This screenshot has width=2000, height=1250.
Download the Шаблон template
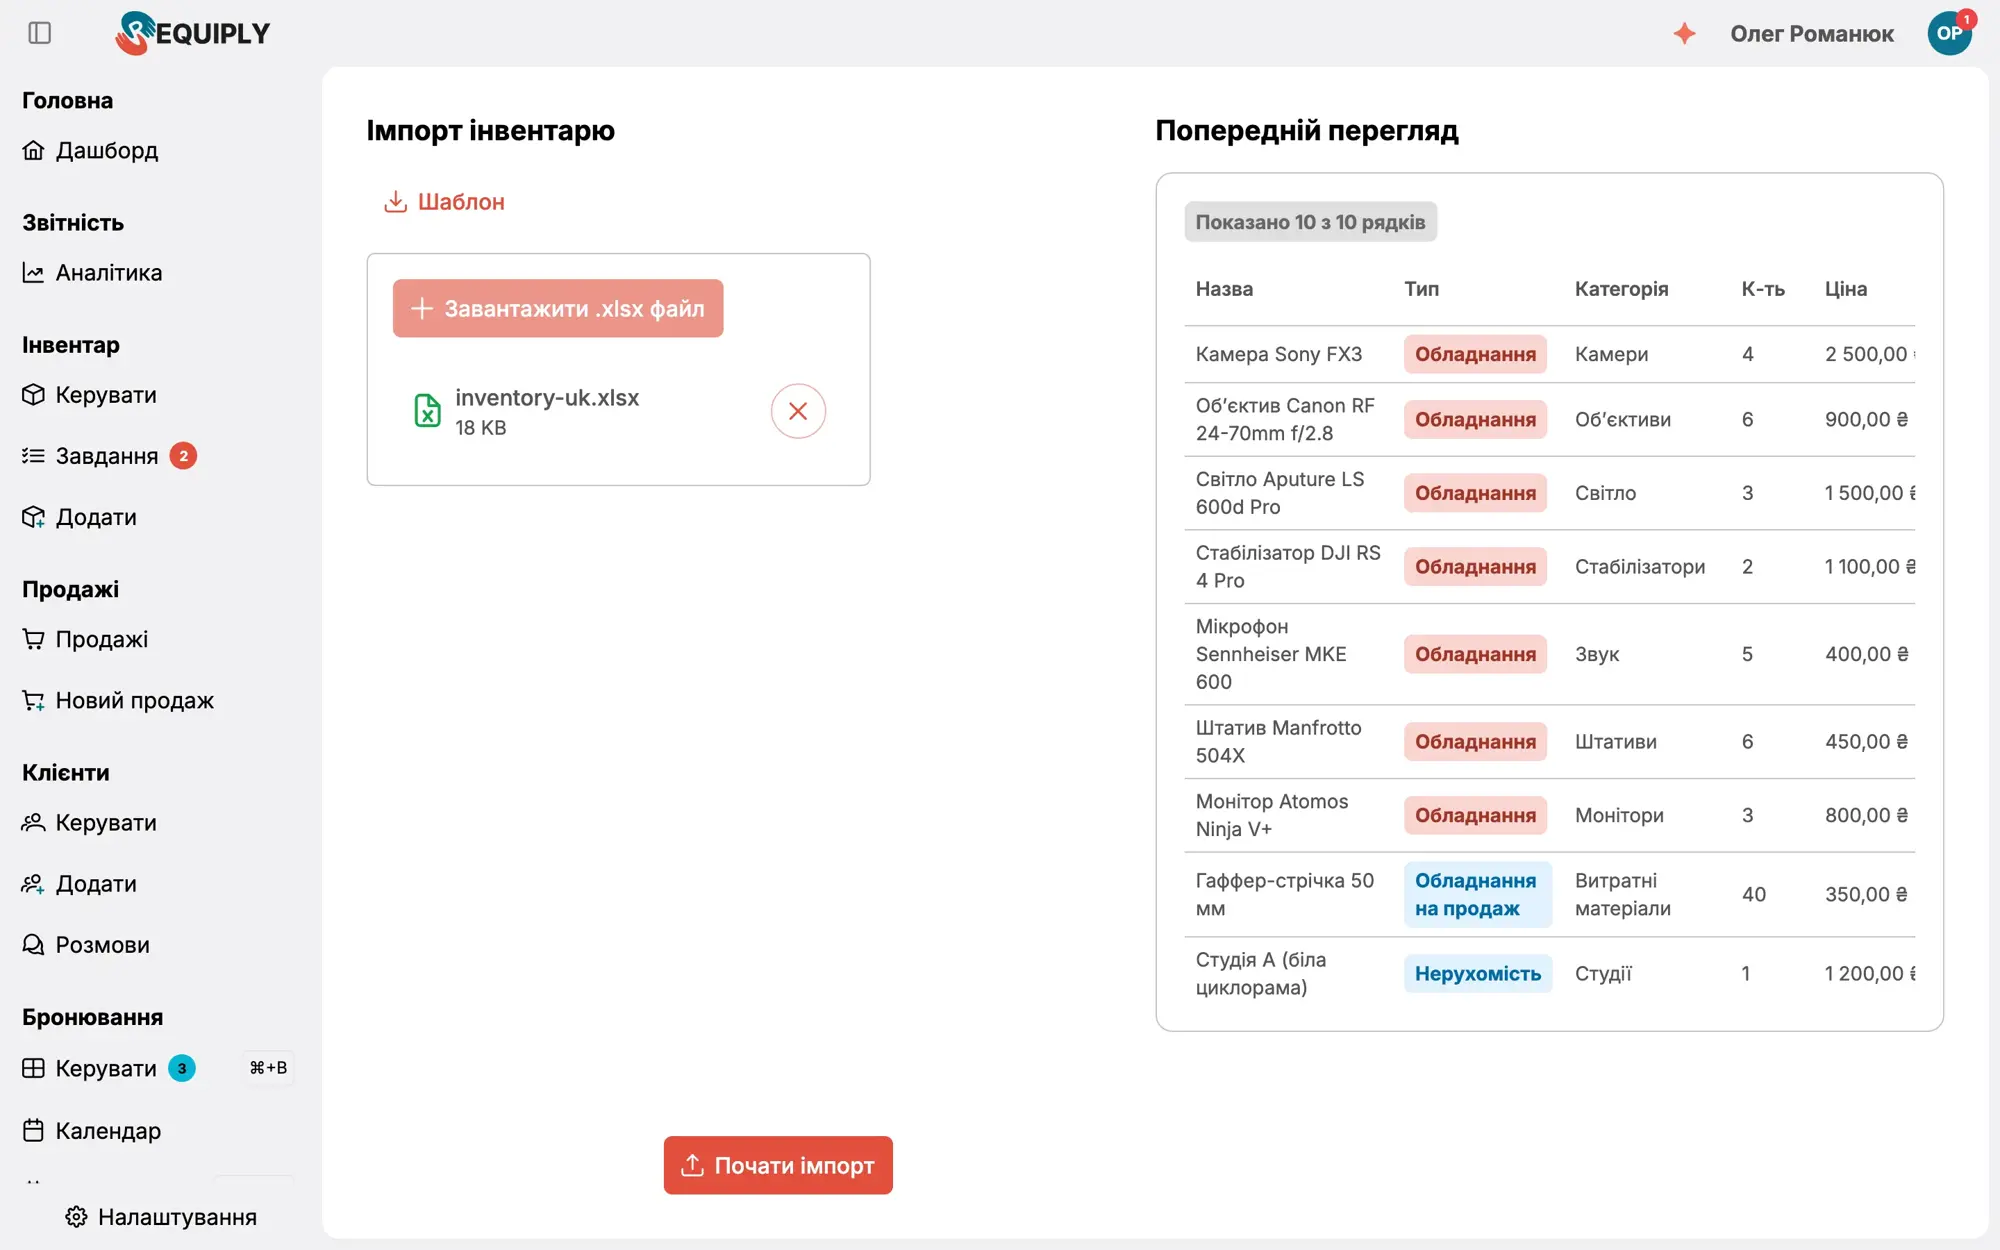(x=444, y=202)
